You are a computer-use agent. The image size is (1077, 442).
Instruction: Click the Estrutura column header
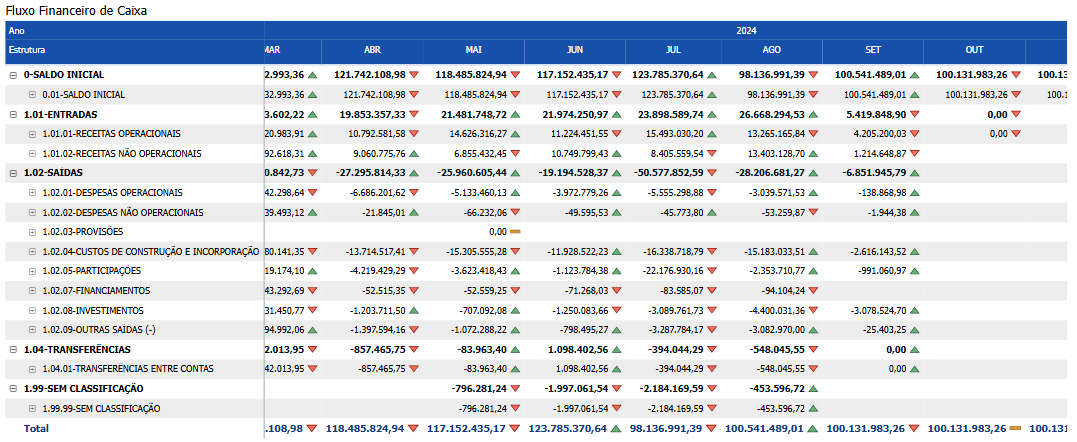point(130,49)
